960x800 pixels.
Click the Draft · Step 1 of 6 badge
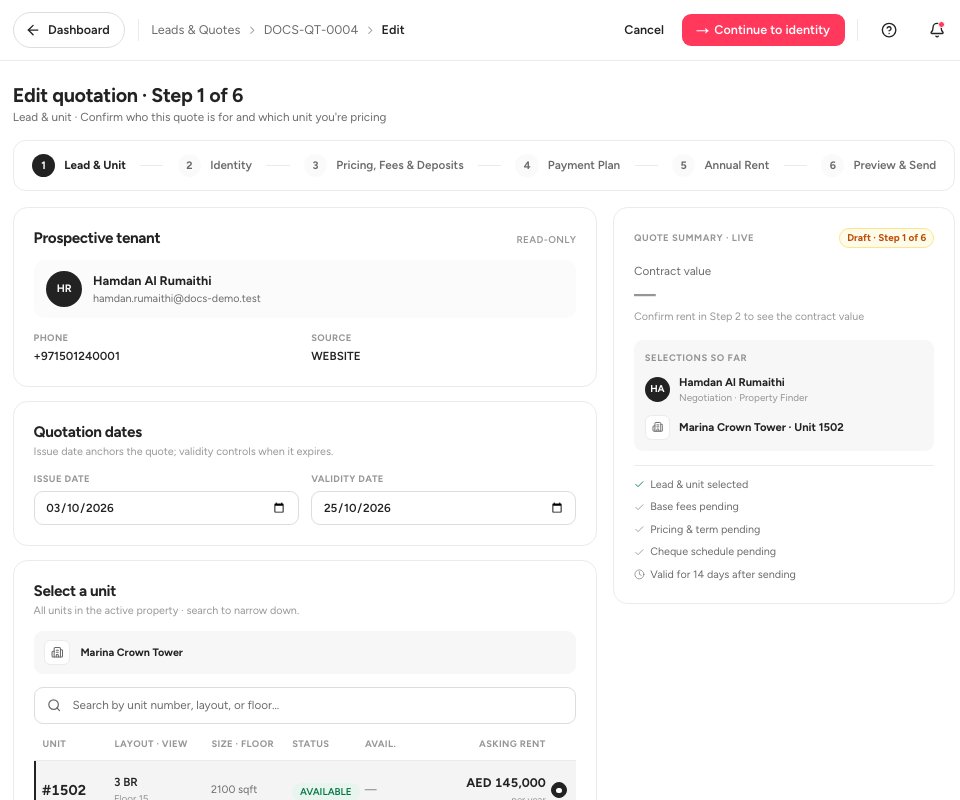click(886, 237)
